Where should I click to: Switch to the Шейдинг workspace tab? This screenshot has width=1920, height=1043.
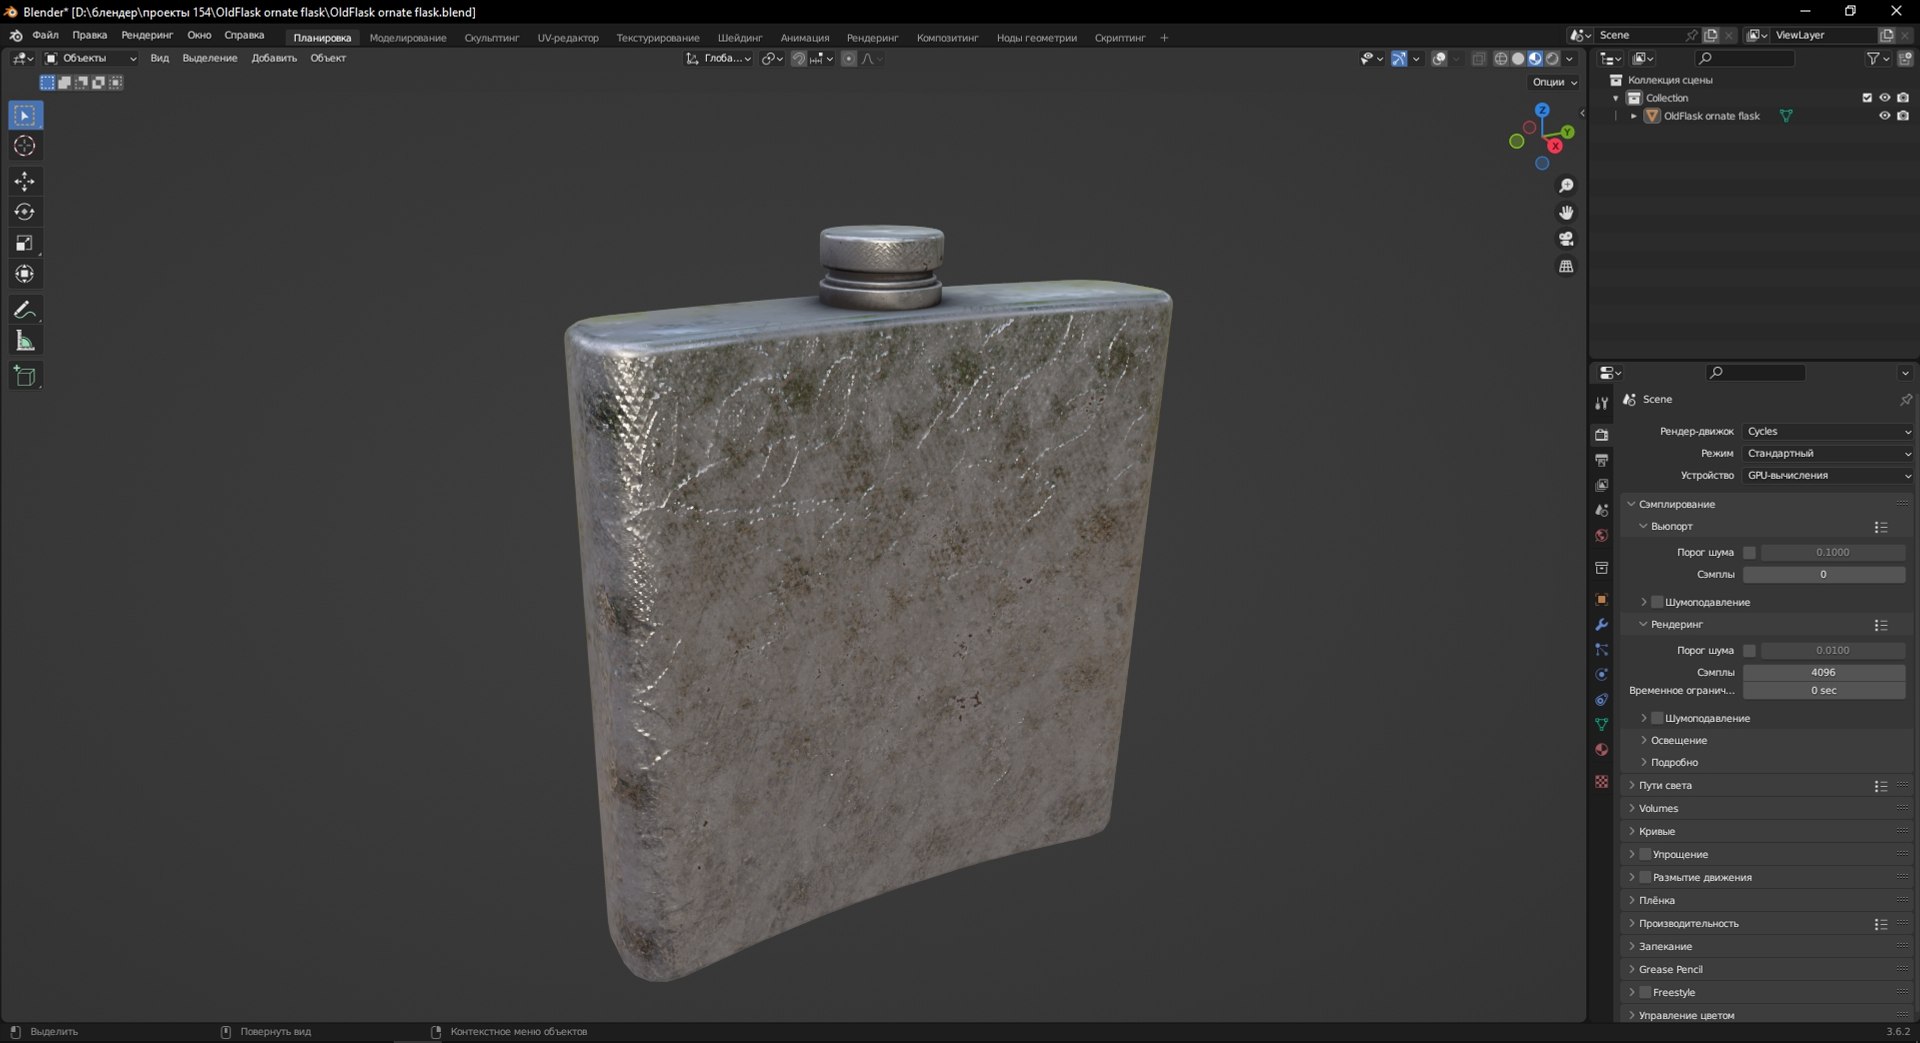tap(739, 38)
